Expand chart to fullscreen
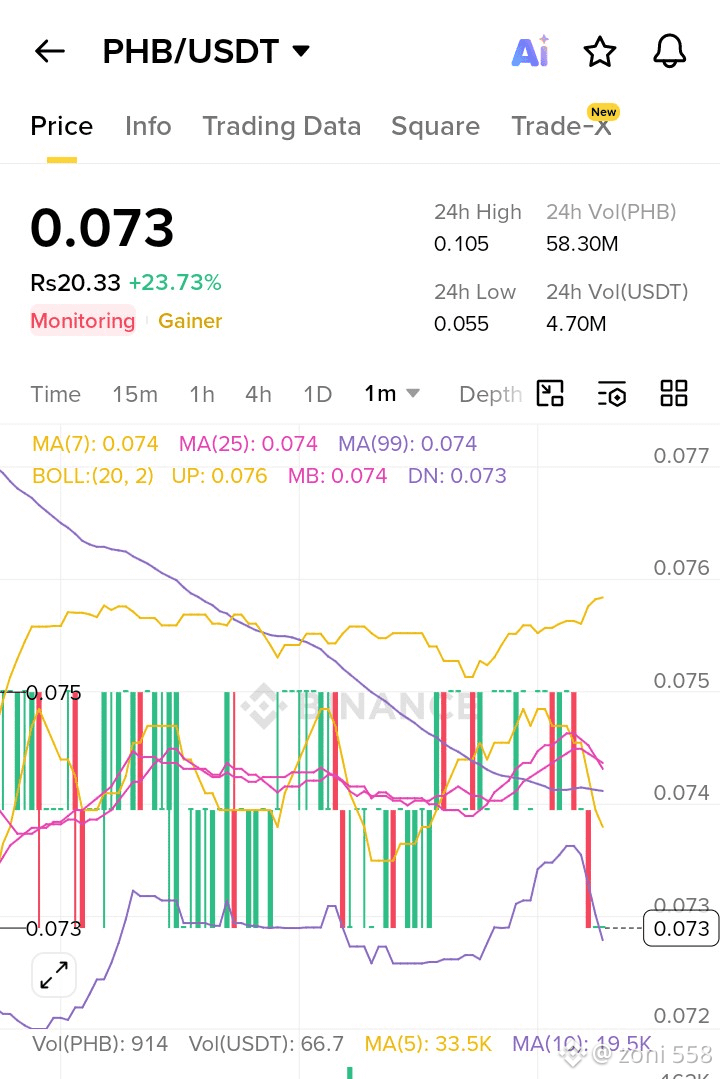Image resolution: width=720 pixels, height=1079 pixels. (x=54, y=975)
